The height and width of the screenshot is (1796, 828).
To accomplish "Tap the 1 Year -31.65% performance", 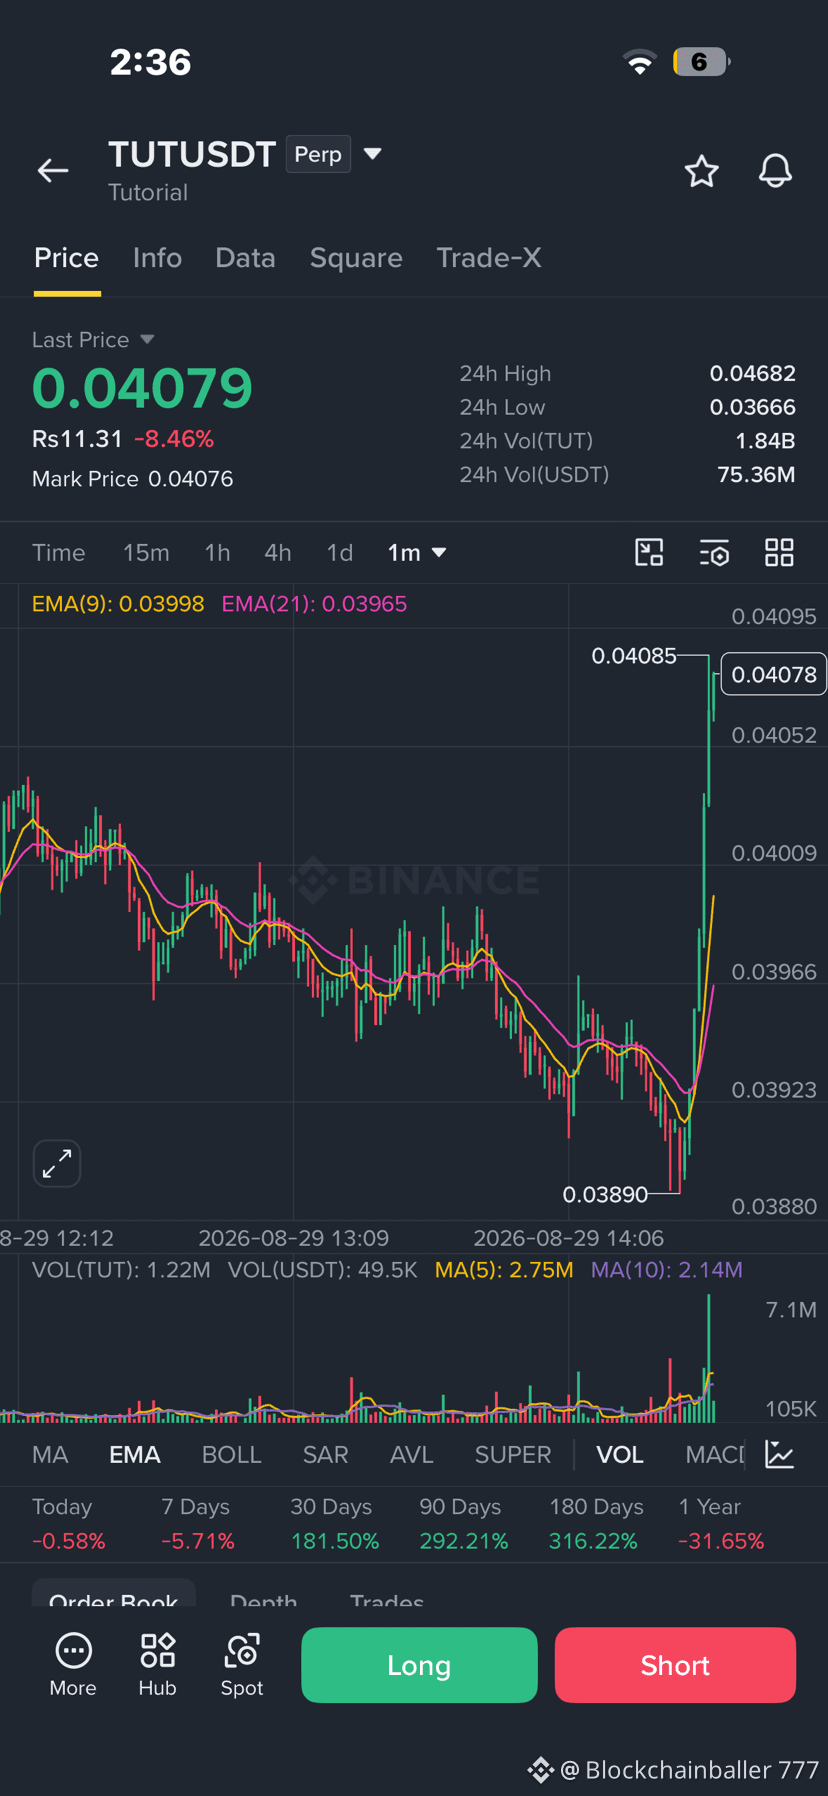I will coord(721,1524).
